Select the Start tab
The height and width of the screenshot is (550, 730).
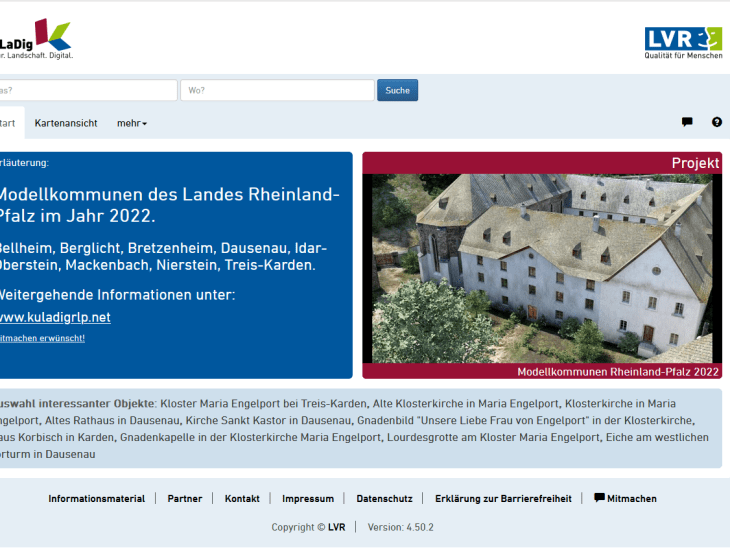tap(8, 123)
